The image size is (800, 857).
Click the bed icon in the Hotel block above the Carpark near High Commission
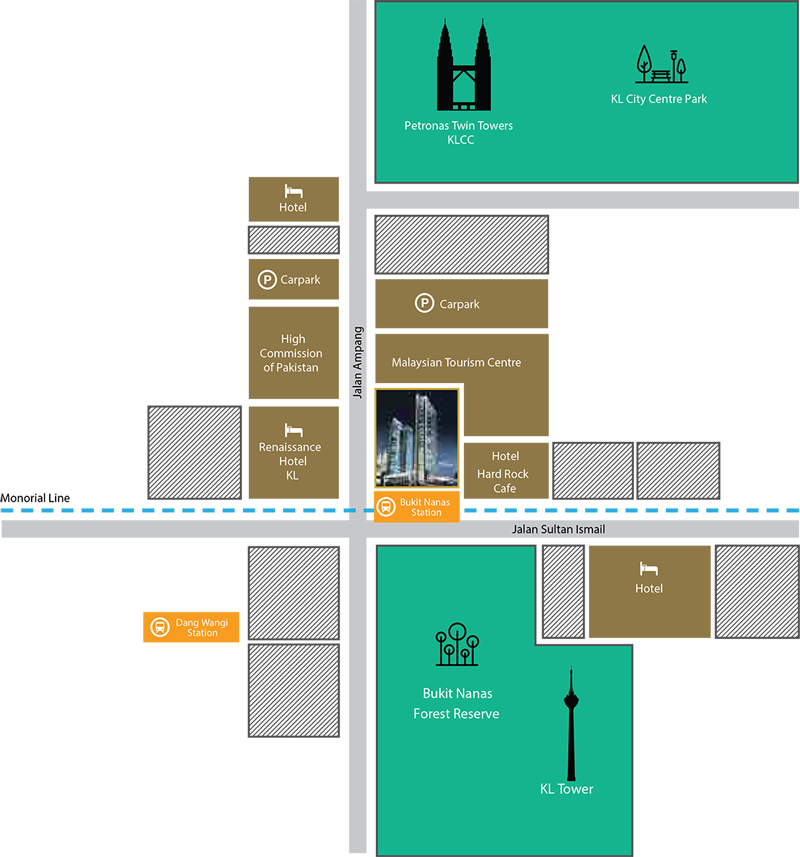point(293,191)
